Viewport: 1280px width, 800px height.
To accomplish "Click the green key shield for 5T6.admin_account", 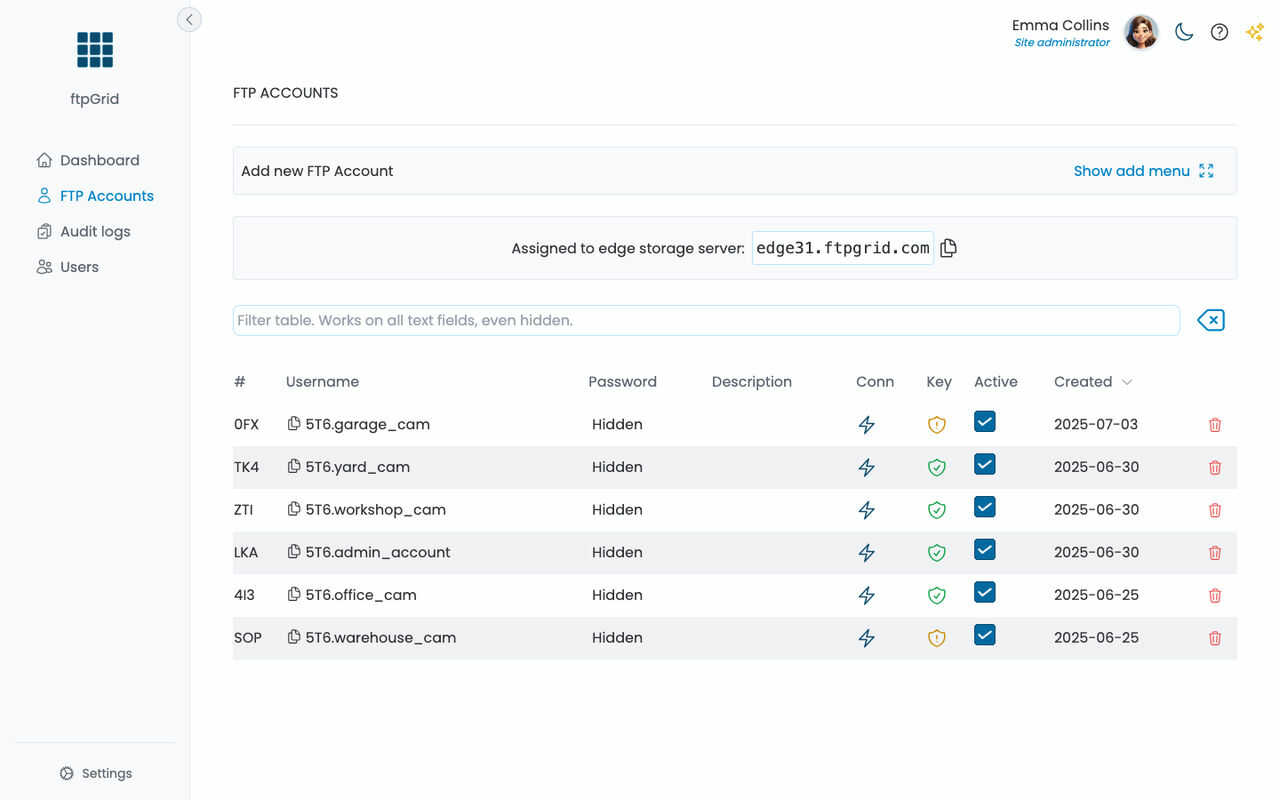I will tap(936, 552).
